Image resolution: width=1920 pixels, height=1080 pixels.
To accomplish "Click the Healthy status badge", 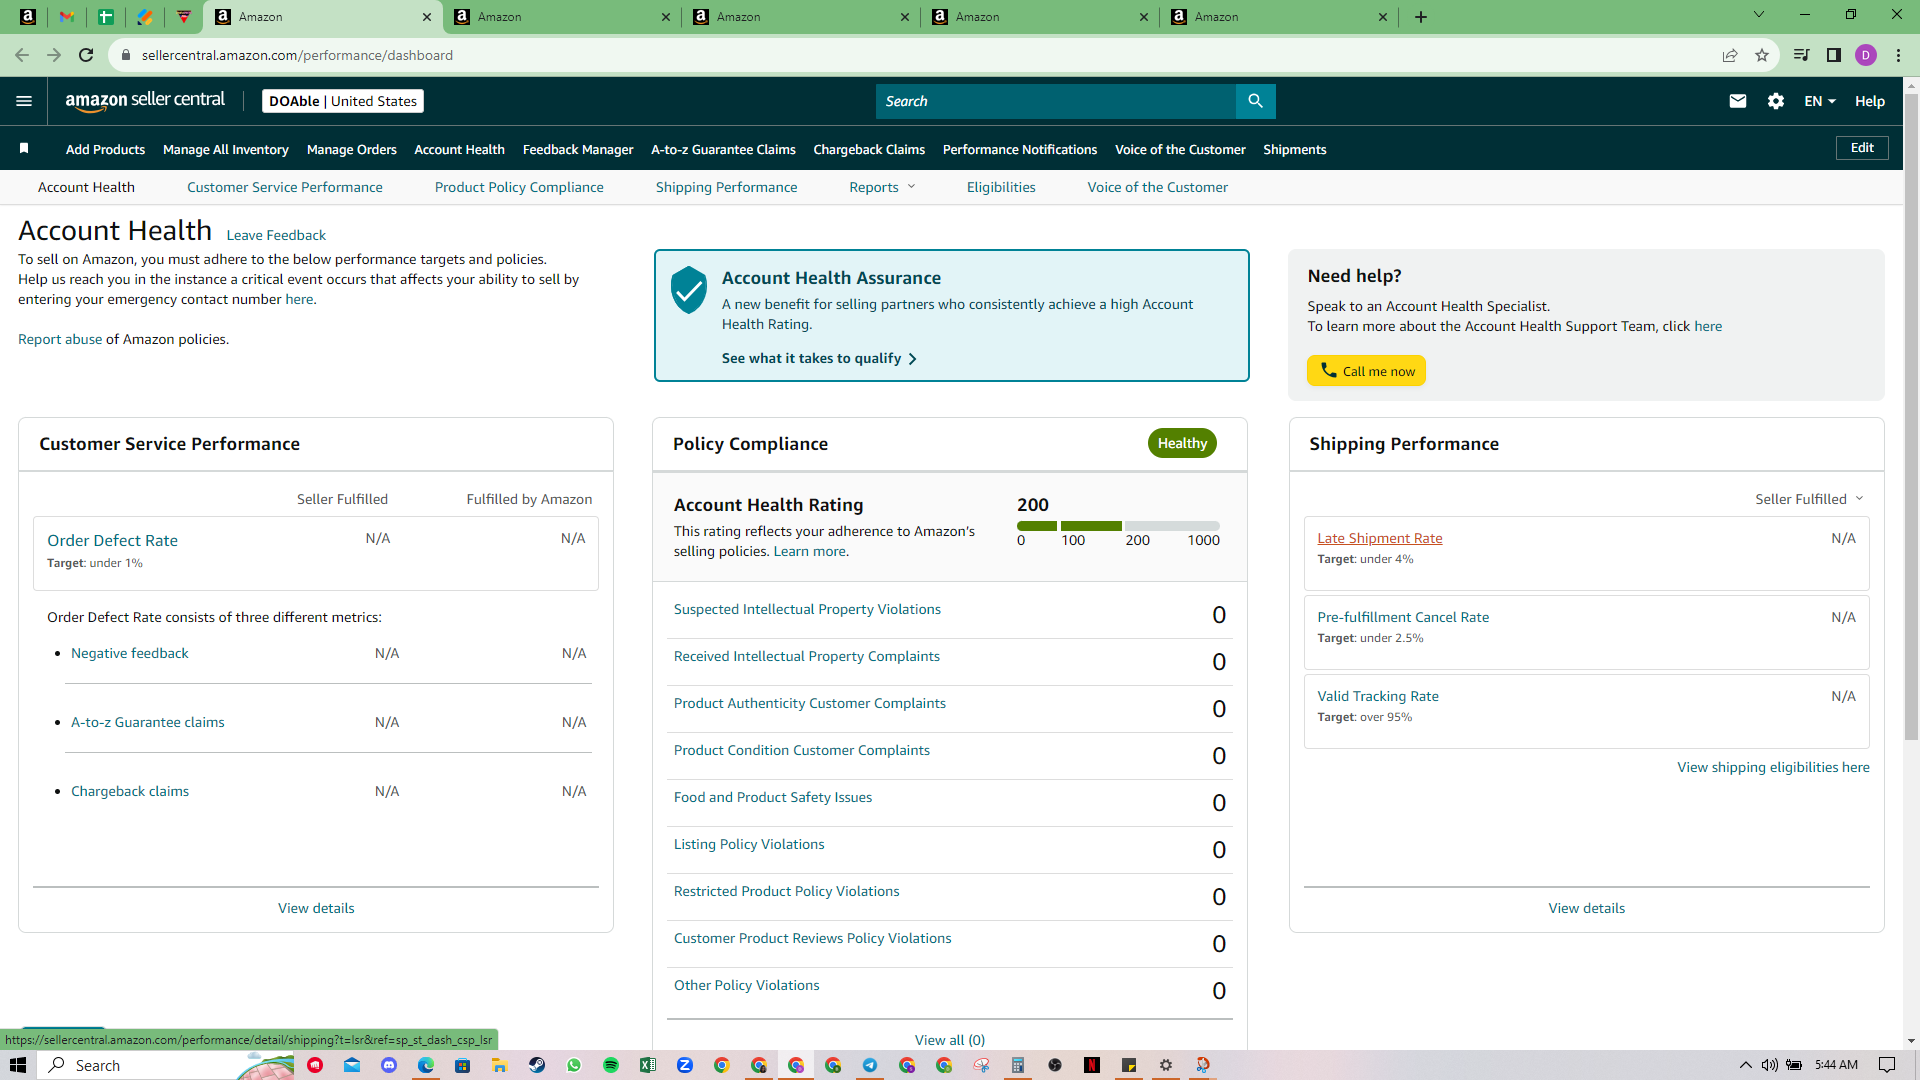I will point(1182,443).
